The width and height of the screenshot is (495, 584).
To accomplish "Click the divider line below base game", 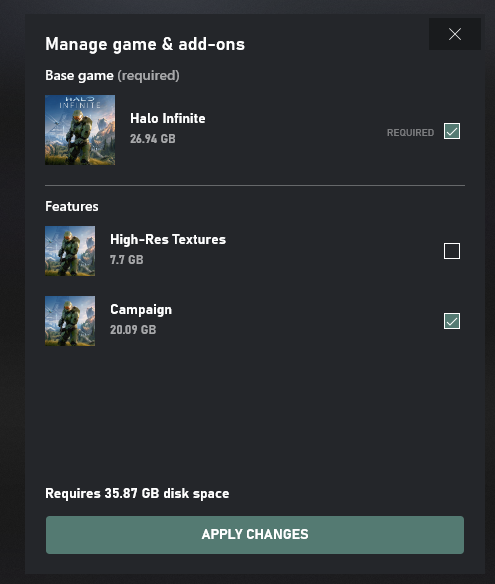I will [x=255, y=185].
